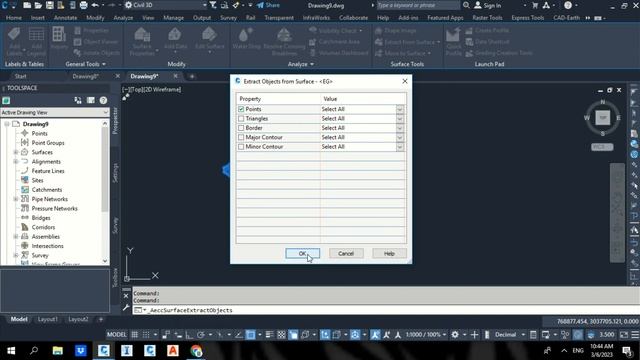Open the Border value dropdown

click(x=400, y=128)
